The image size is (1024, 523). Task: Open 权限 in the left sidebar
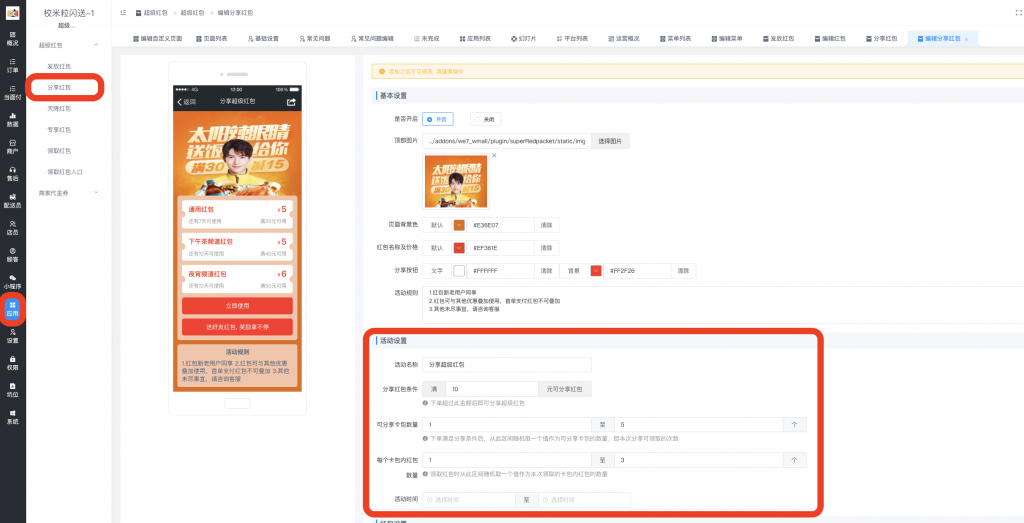[x=12, y=363]
